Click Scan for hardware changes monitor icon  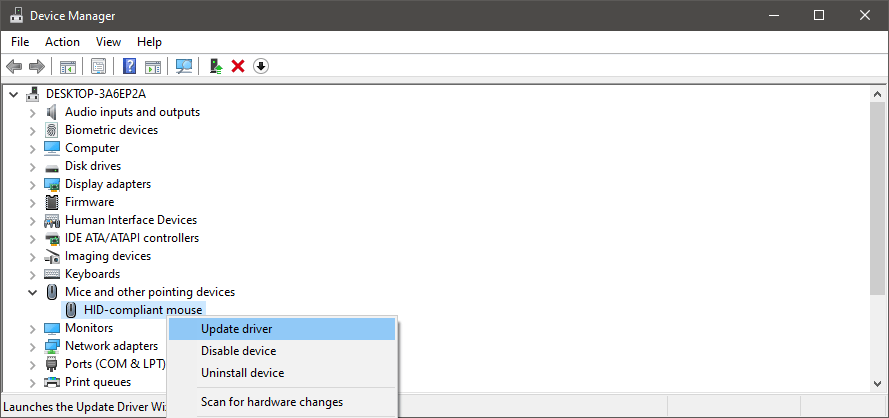coord(184,67)
